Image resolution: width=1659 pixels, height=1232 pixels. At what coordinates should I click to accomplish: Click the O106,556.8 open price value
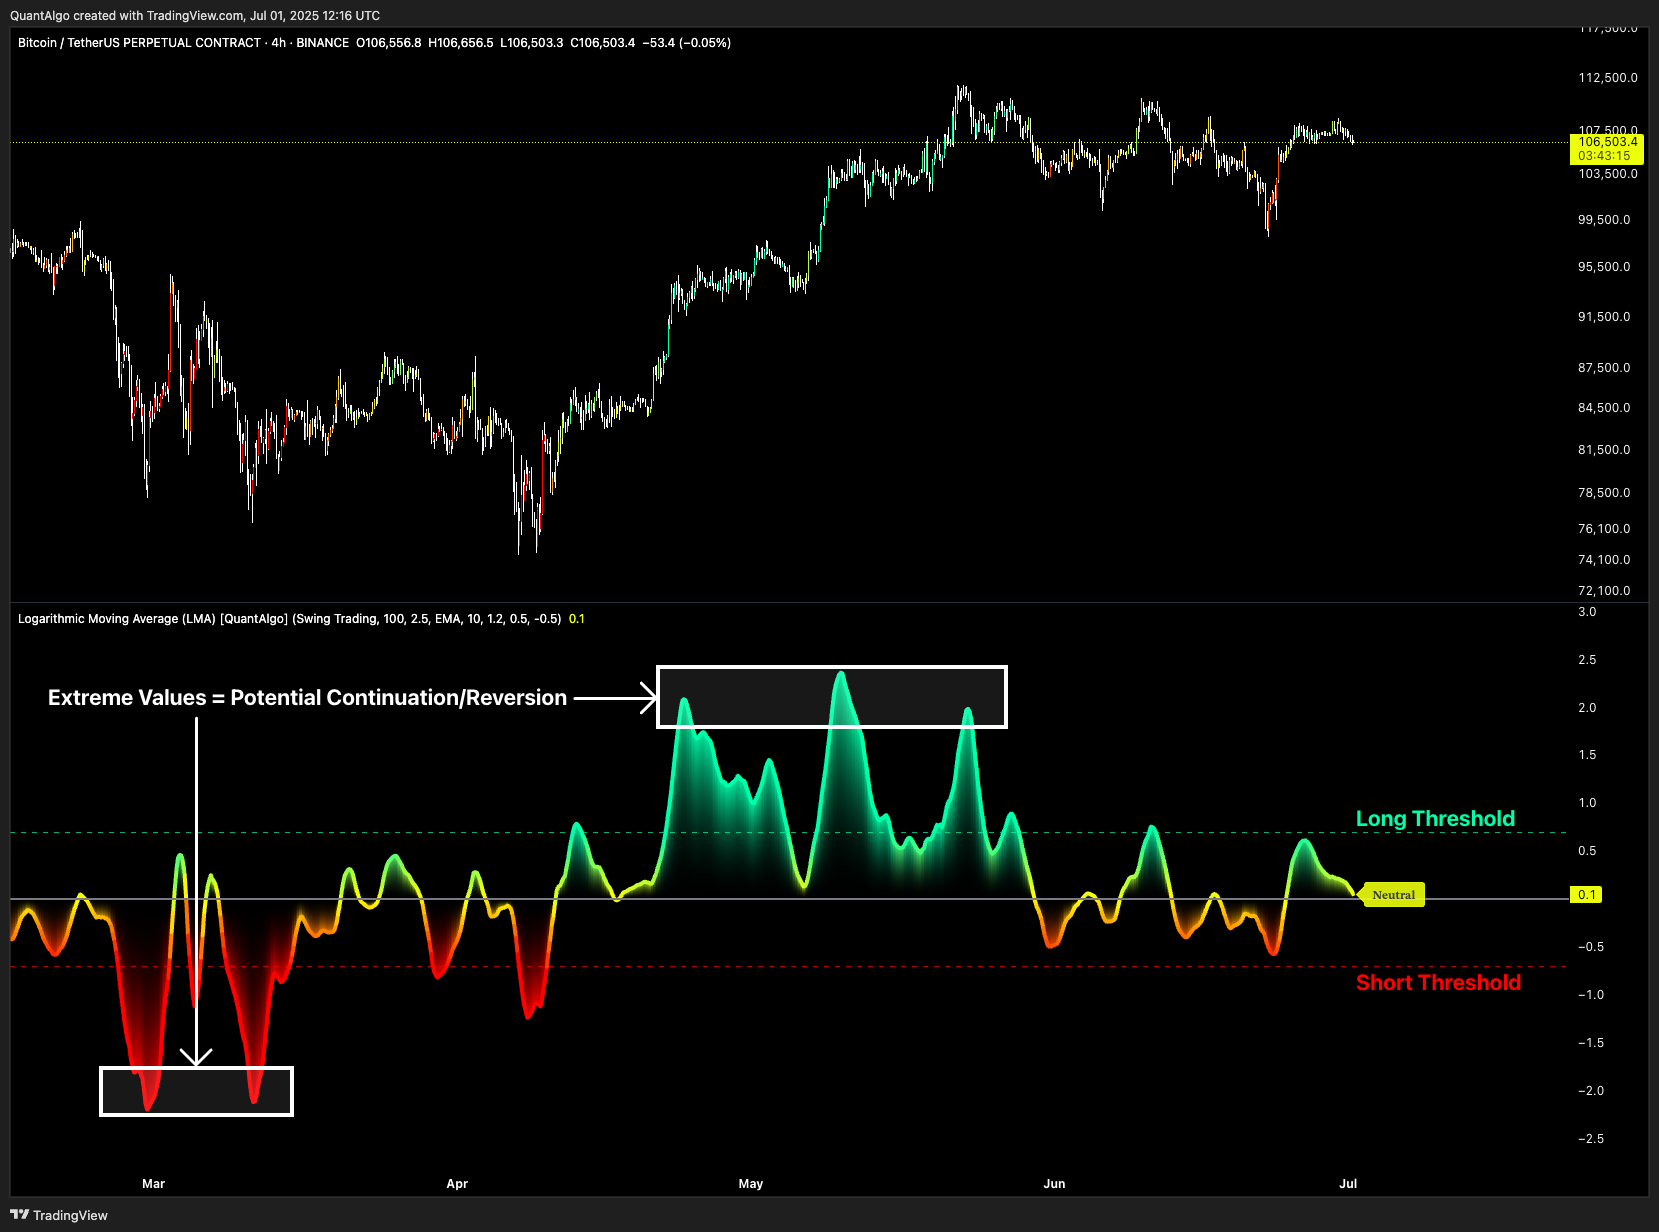pyautogui.click(x=389, y=43)
